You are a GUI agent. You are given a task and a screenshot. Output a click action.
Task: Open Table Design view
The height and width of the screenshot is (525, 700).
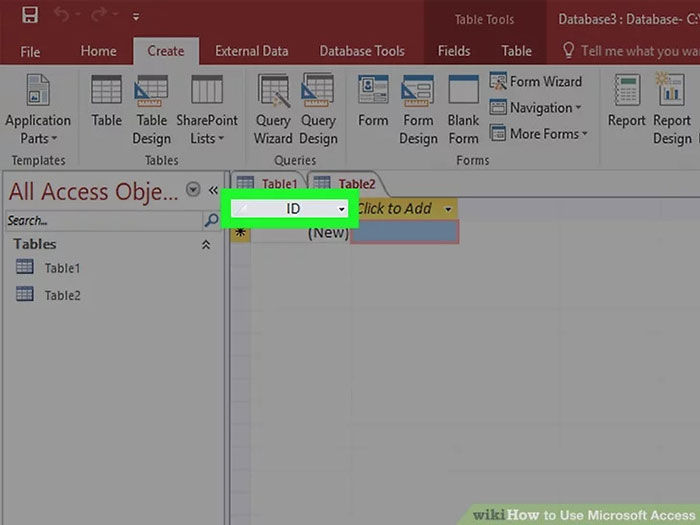point(152,110)
